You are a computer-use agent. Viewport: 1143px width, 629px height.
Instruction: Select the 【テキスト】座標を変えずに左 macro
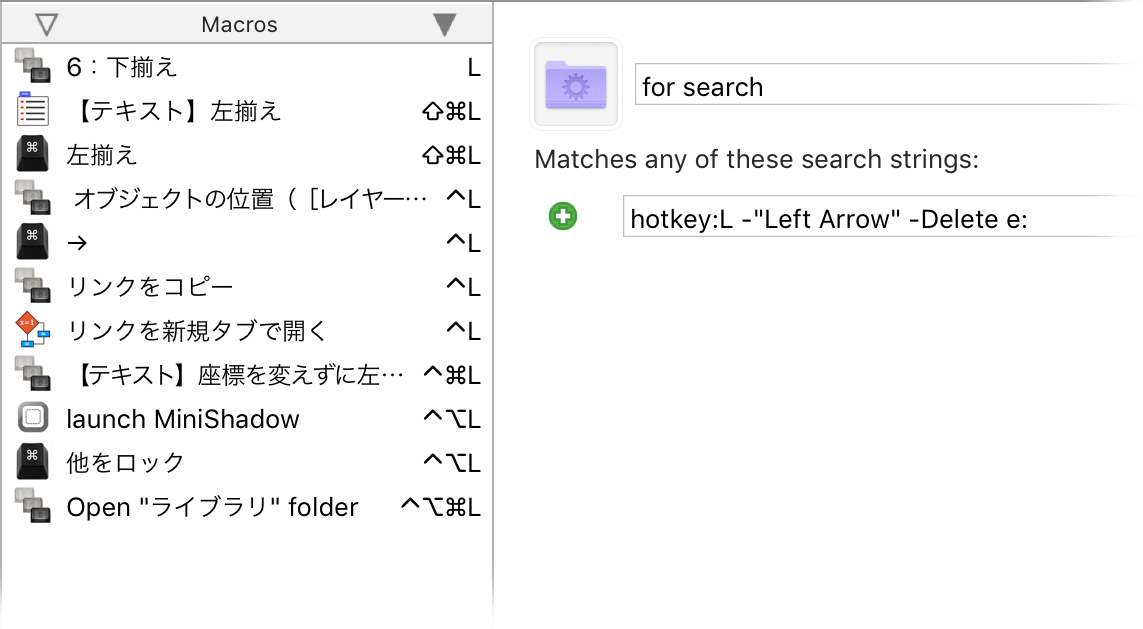(x=248, y=375)
